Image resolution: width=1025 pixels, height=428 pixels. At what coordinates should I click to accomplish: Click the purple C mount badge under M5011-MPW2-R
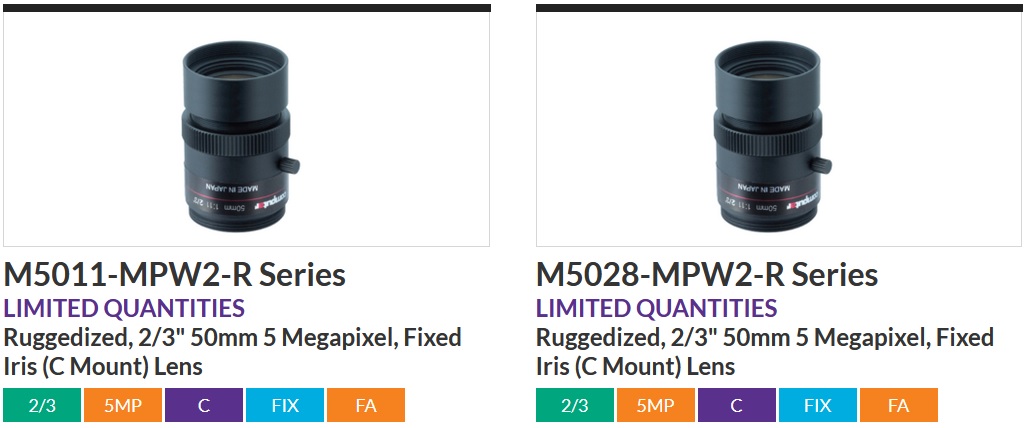coord(204,405)
